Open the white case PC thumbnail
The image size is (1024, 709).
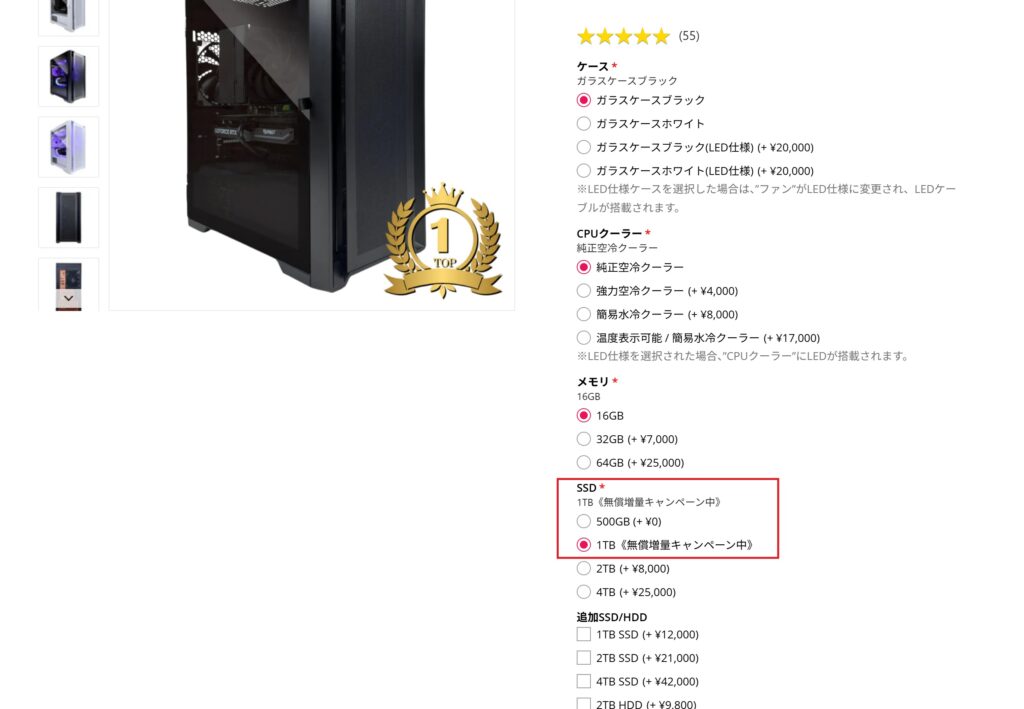69,147
